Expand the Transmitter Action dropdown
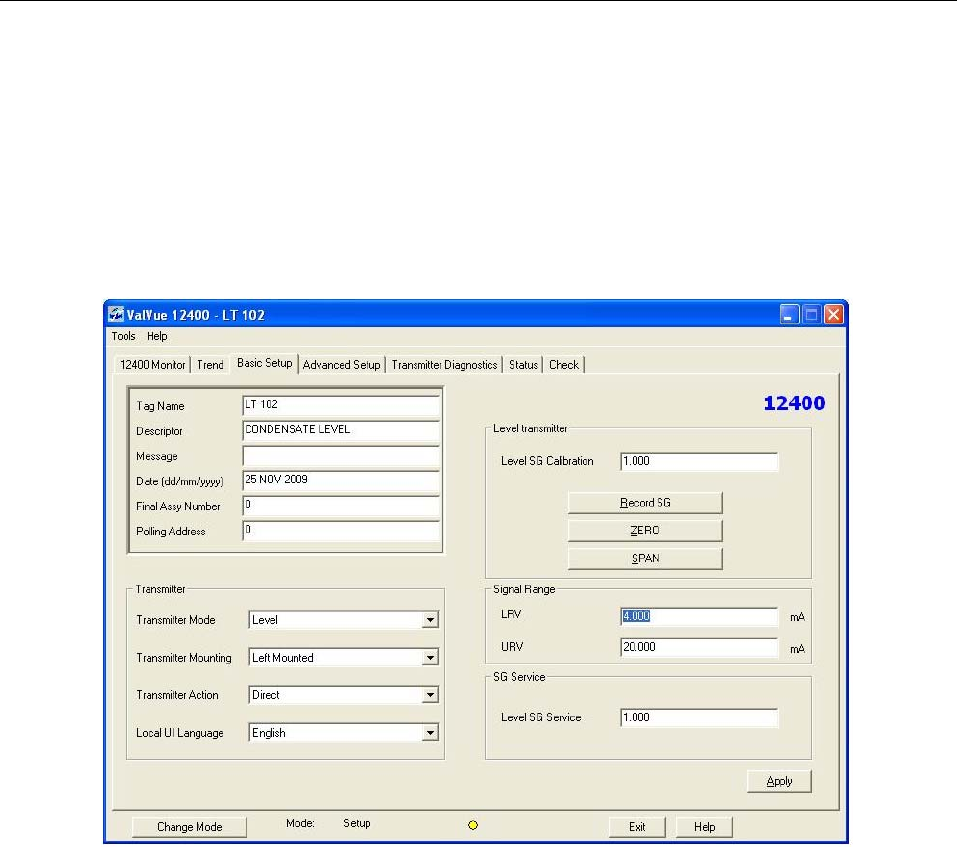The height and width of the screenshot is (847, 957). point(430,695)
